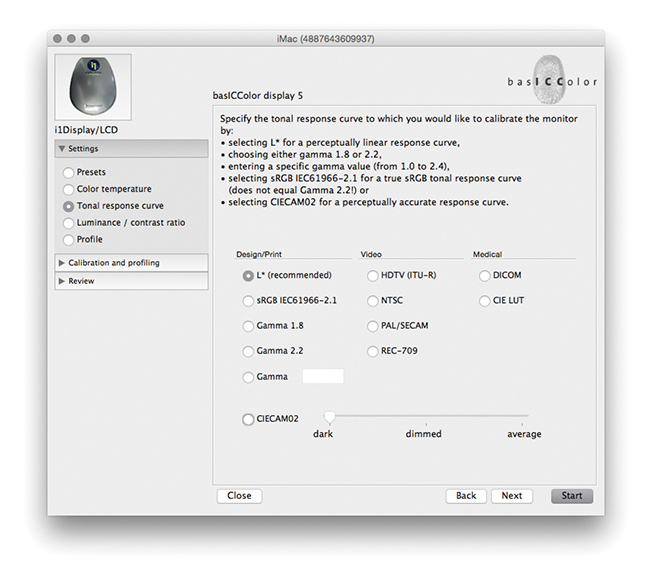Click the Back button

[x=466, y=496]
